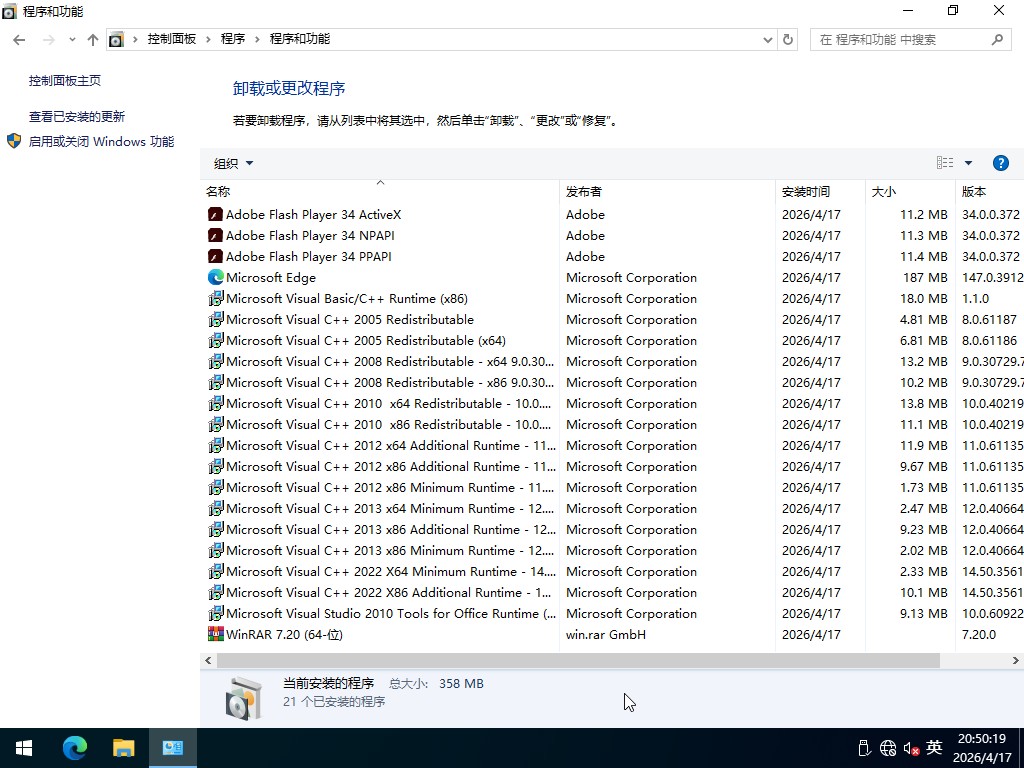1024x768 pixels.
Task: Open the Start menu from the taskbar
Action: (x=22, y=747)
